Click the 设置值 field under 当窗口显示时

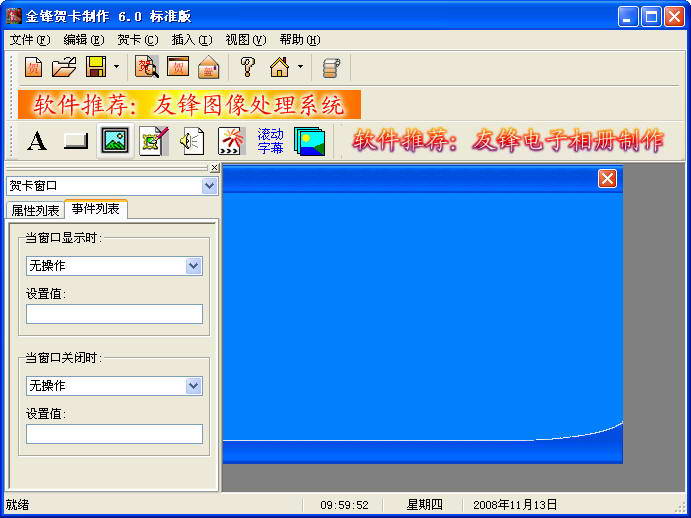click(x=114, y=314)
